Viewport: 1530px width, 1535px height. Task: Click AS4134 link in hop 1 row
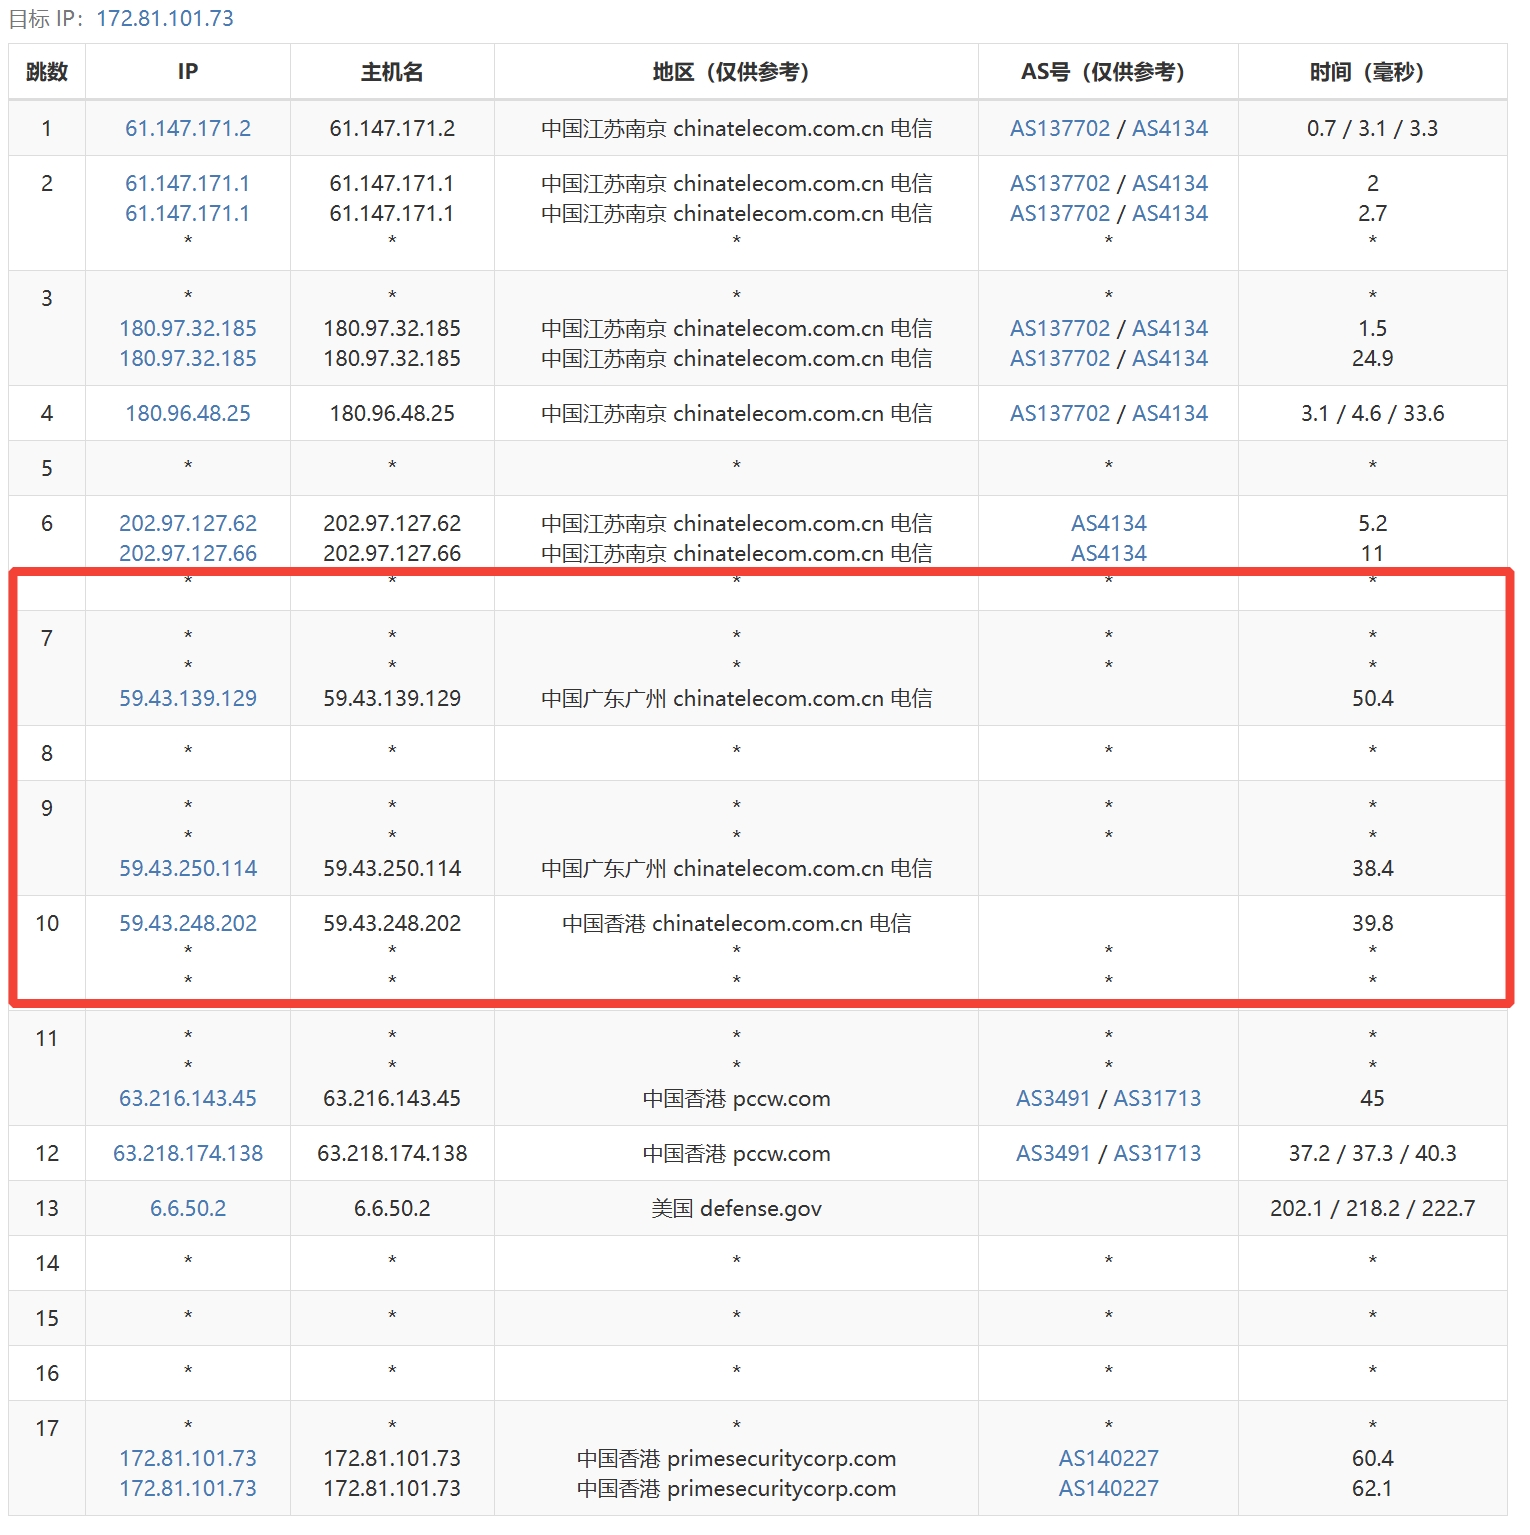[1169, 128]
